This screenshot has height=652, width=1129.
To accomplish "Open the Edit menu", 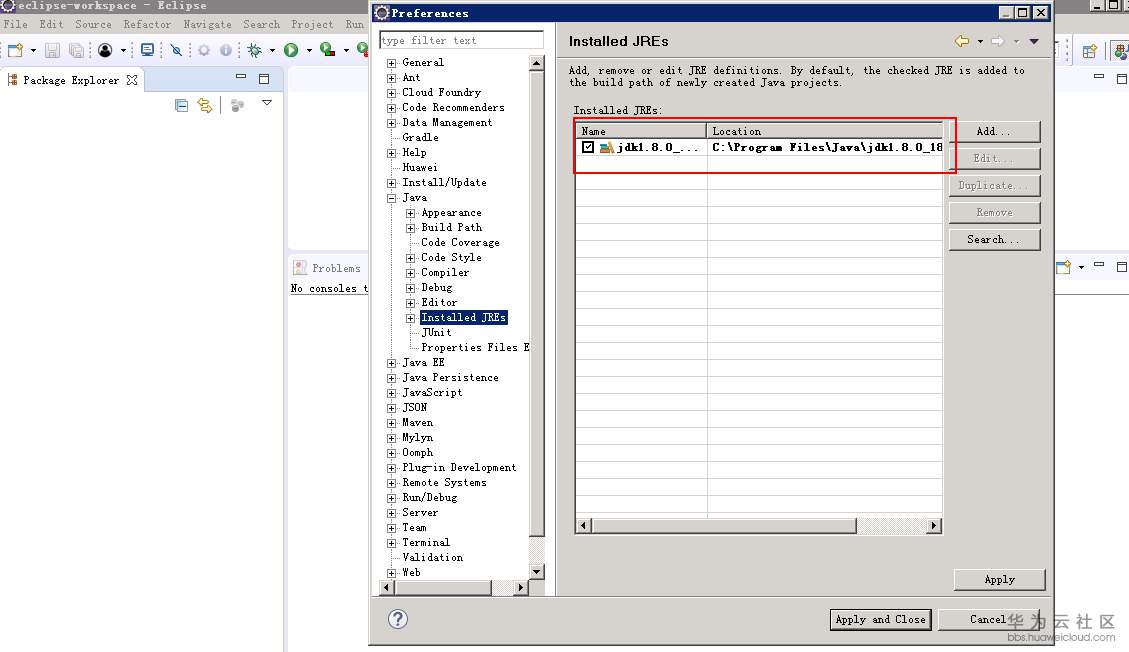I will tap(51, 24).
